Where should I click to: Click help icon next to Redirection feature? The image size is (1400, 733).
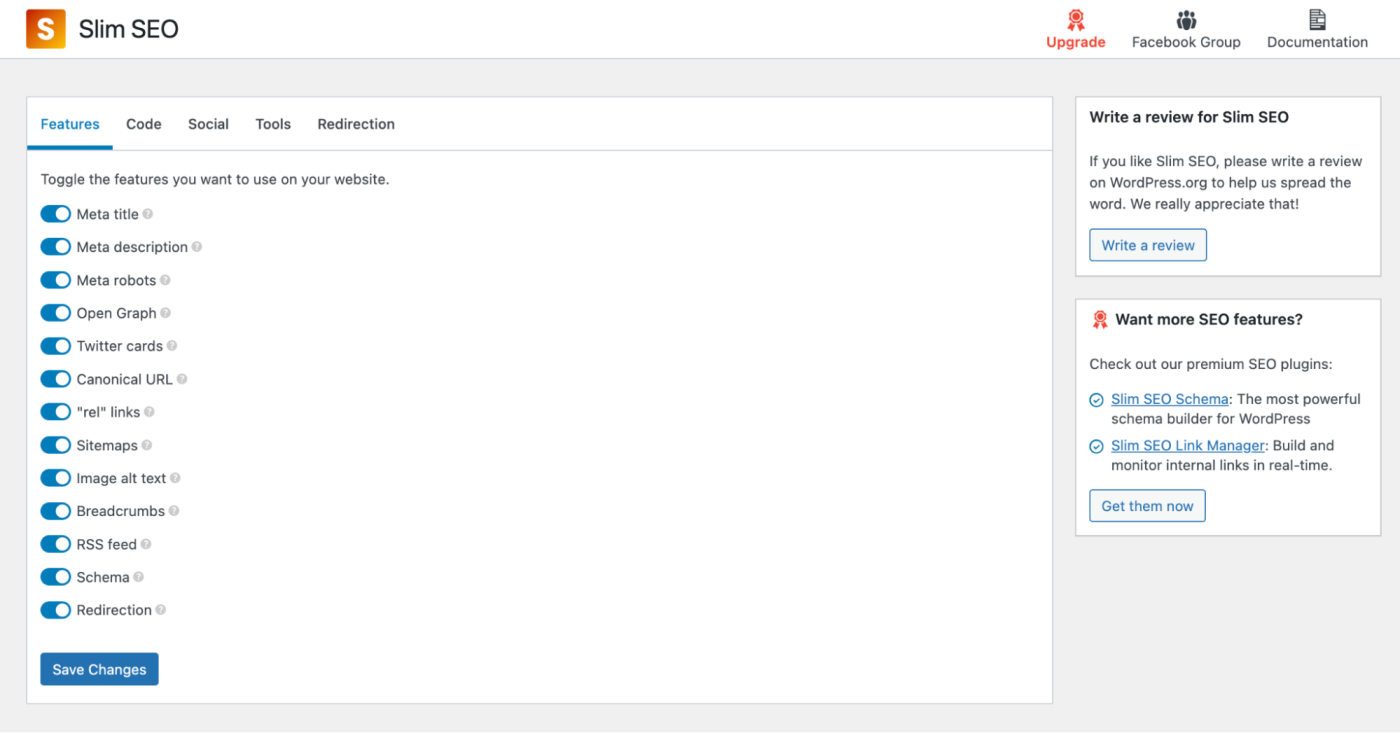161,610
